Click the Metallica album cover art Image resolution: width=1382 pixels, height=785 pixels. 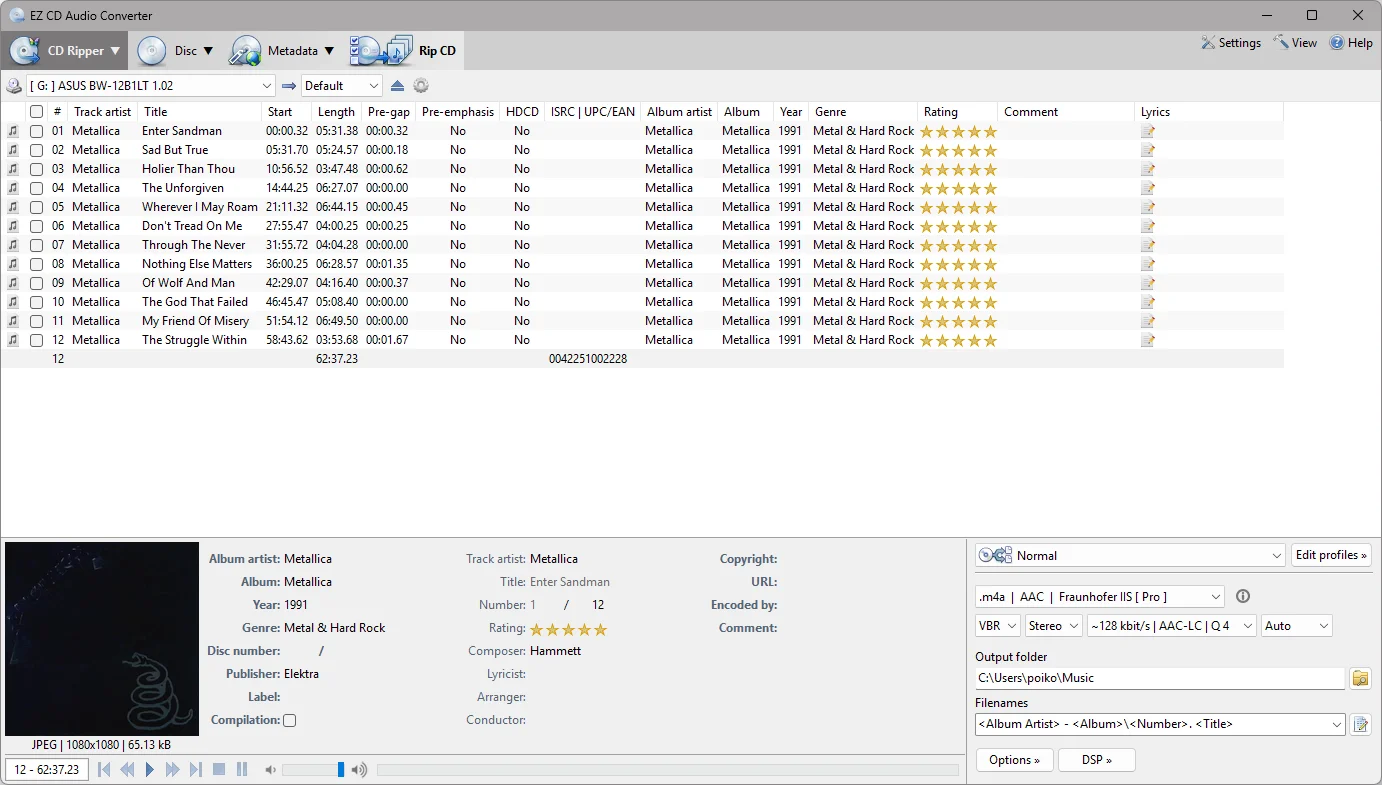pos(102,639)
